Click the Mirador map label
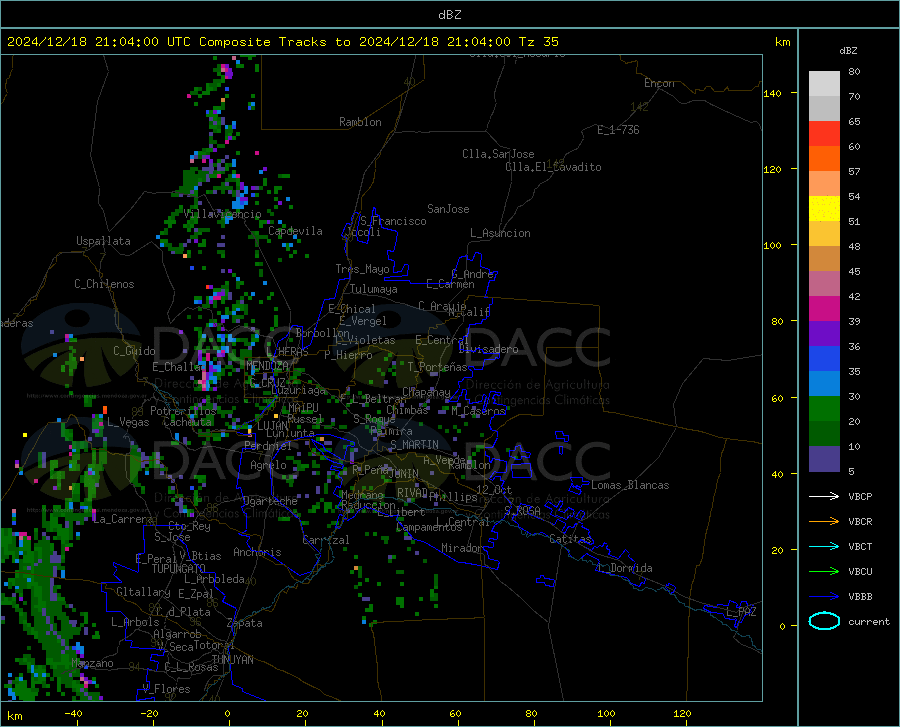This screenshot has width=900, height=727. (462, 548)
